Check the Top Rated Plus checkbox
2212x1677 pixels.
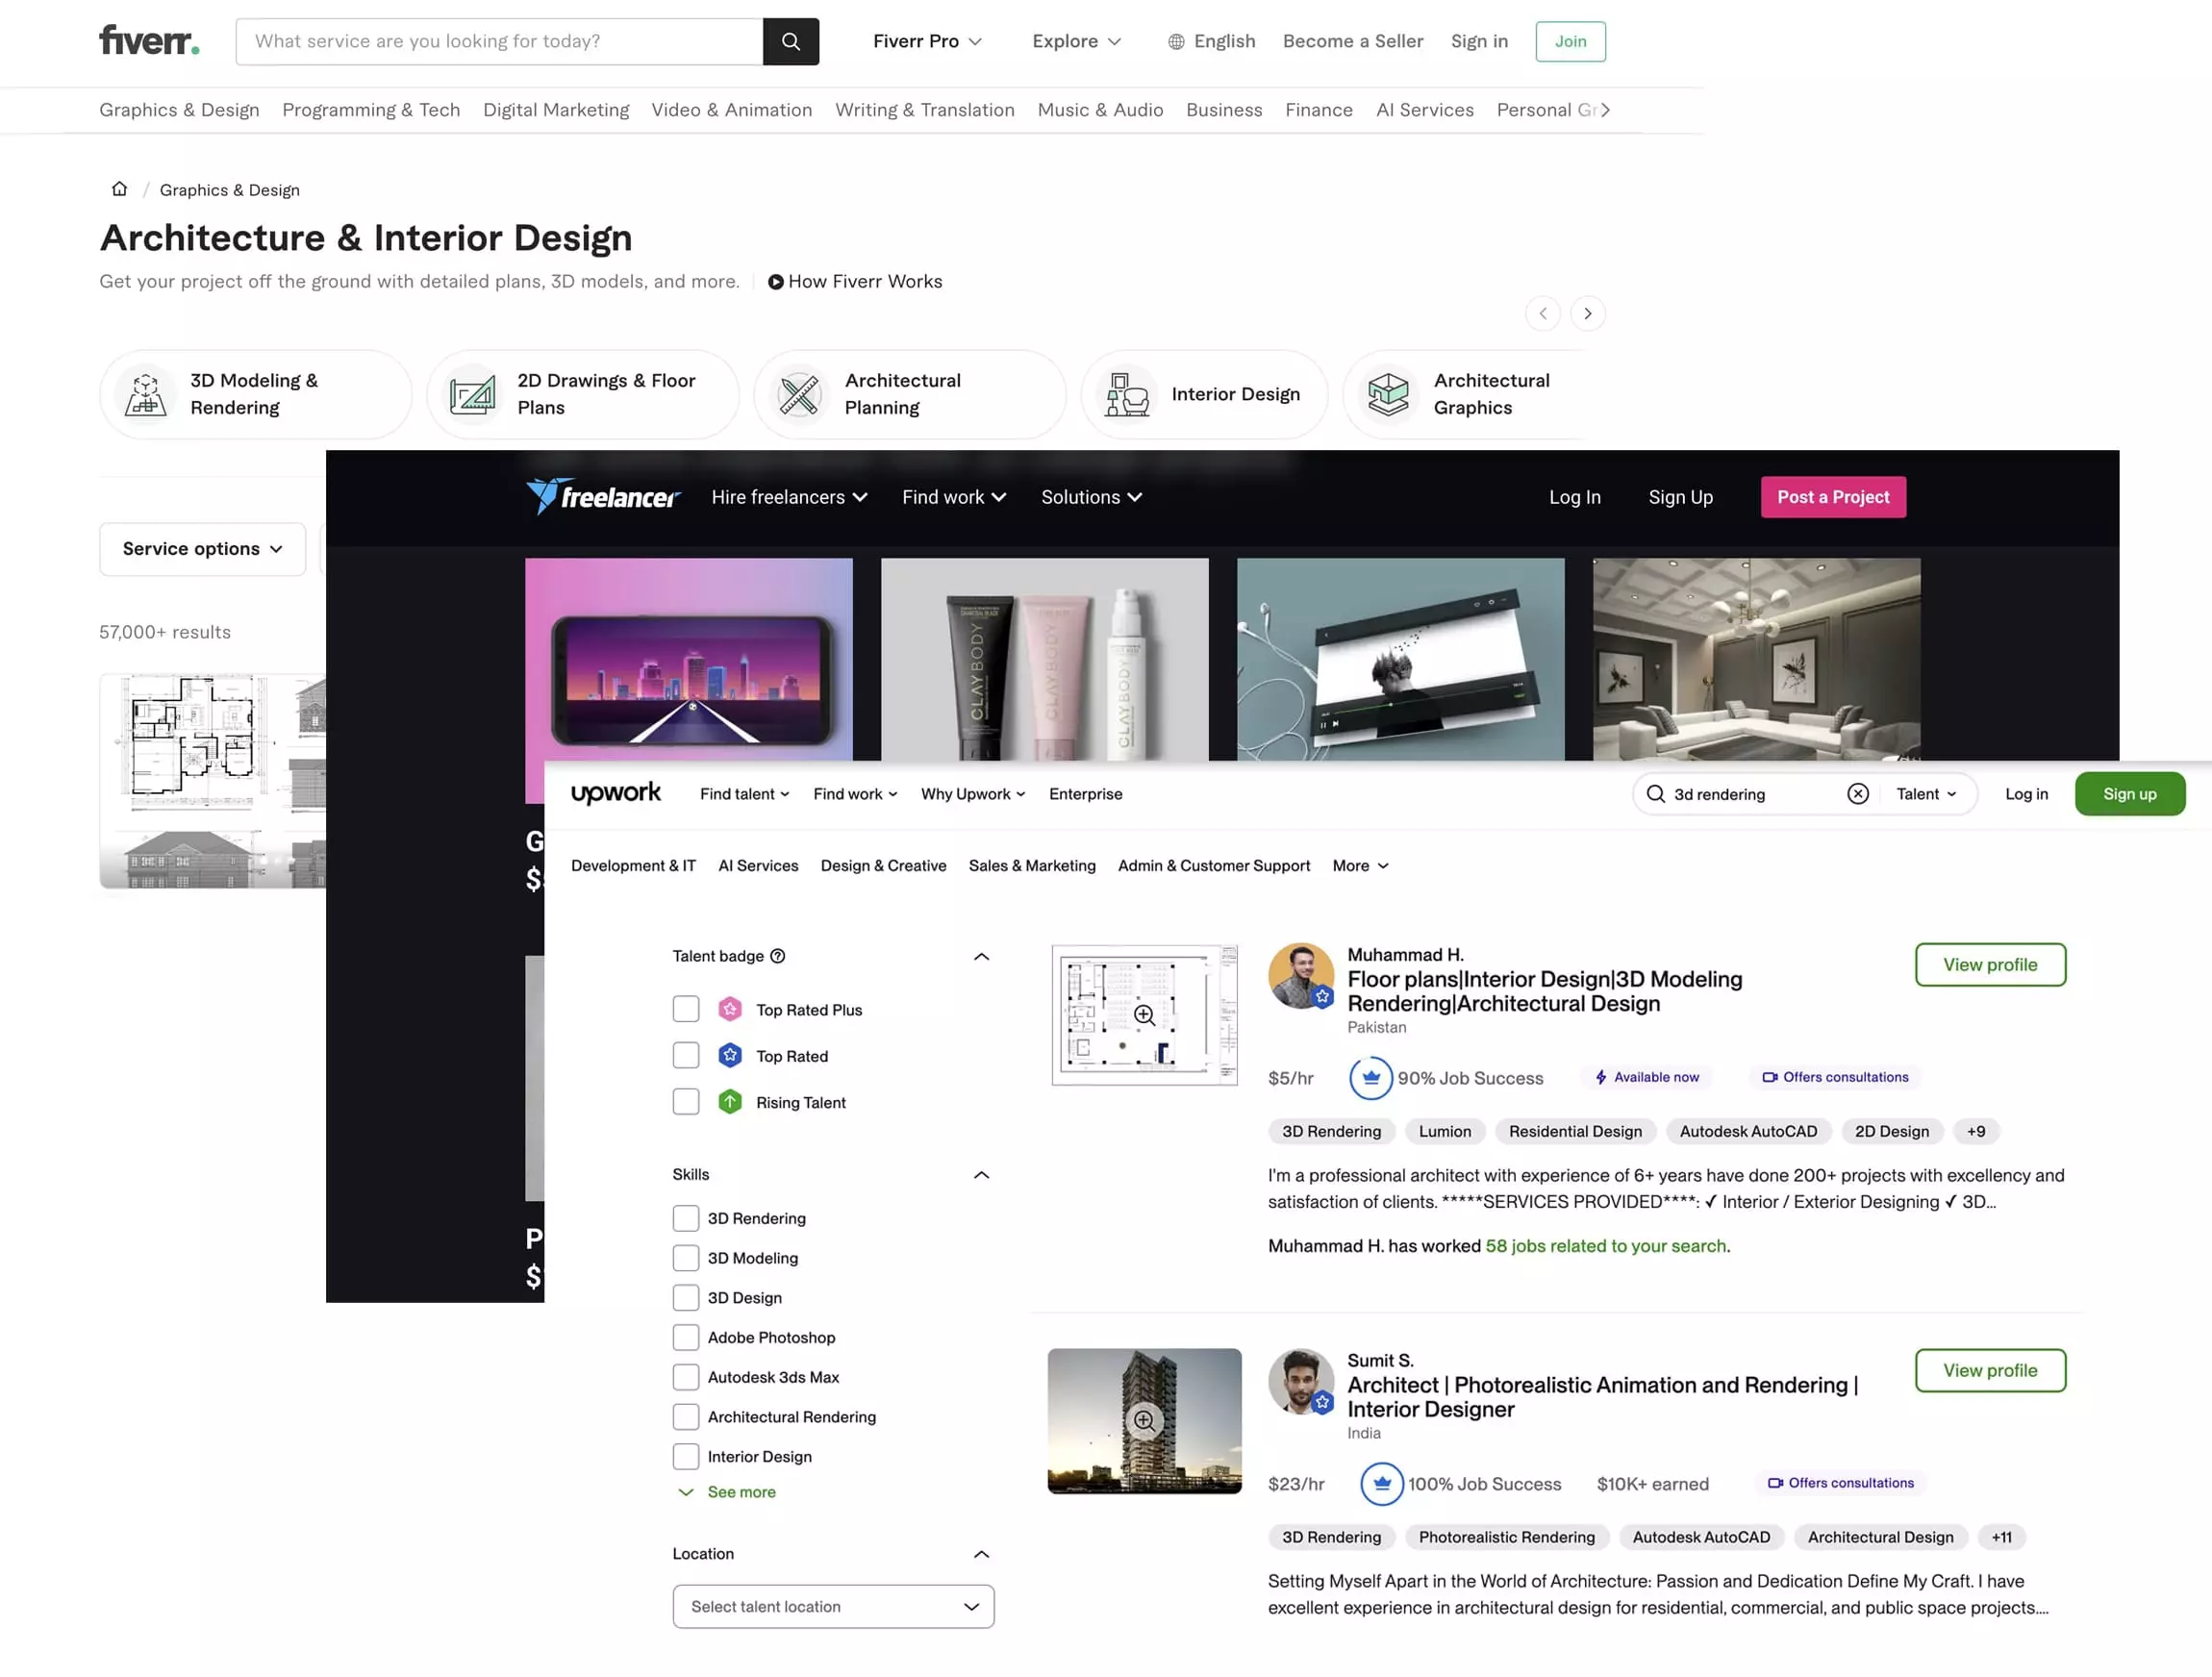pyautogui.click(x=686, y=1009)
